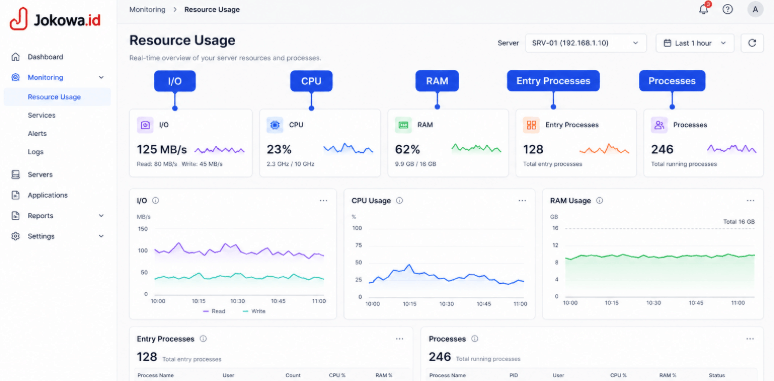The height and width of the screenshot is (381, 774).
Task: Click the RAM card sparkline
Action: tap(476, 148)
